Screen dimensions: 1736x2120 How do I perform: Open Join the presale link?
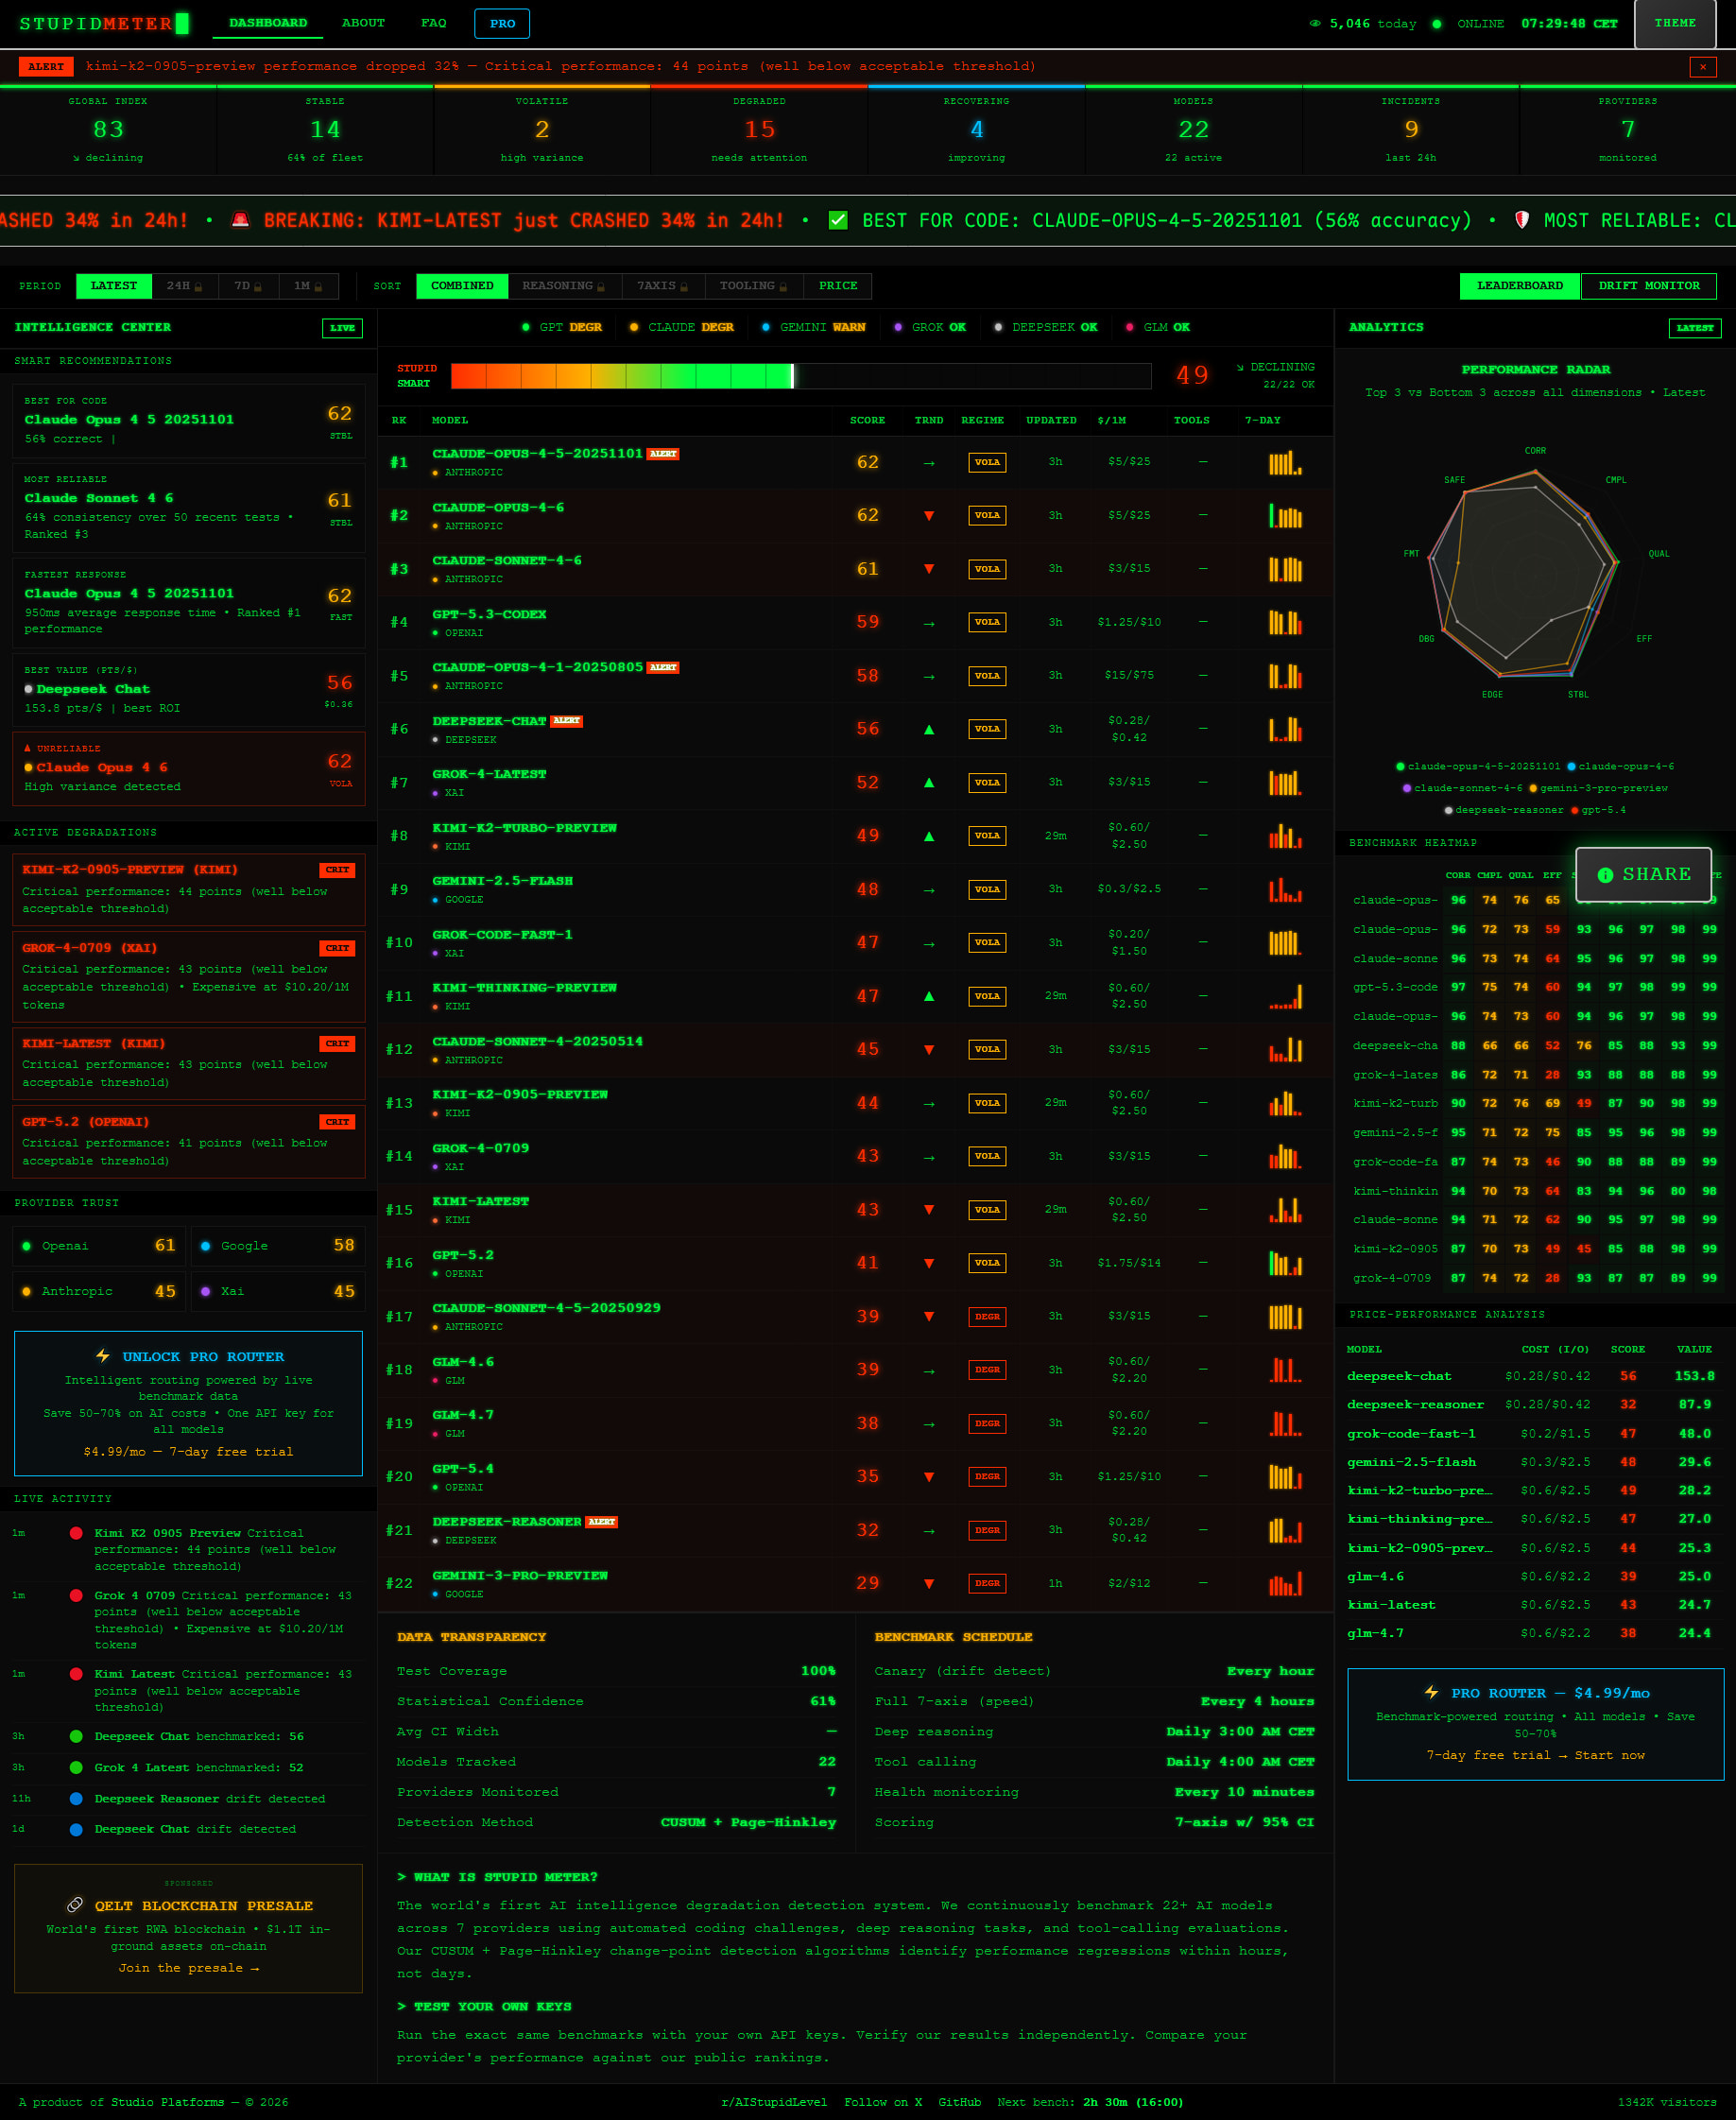189,1968
